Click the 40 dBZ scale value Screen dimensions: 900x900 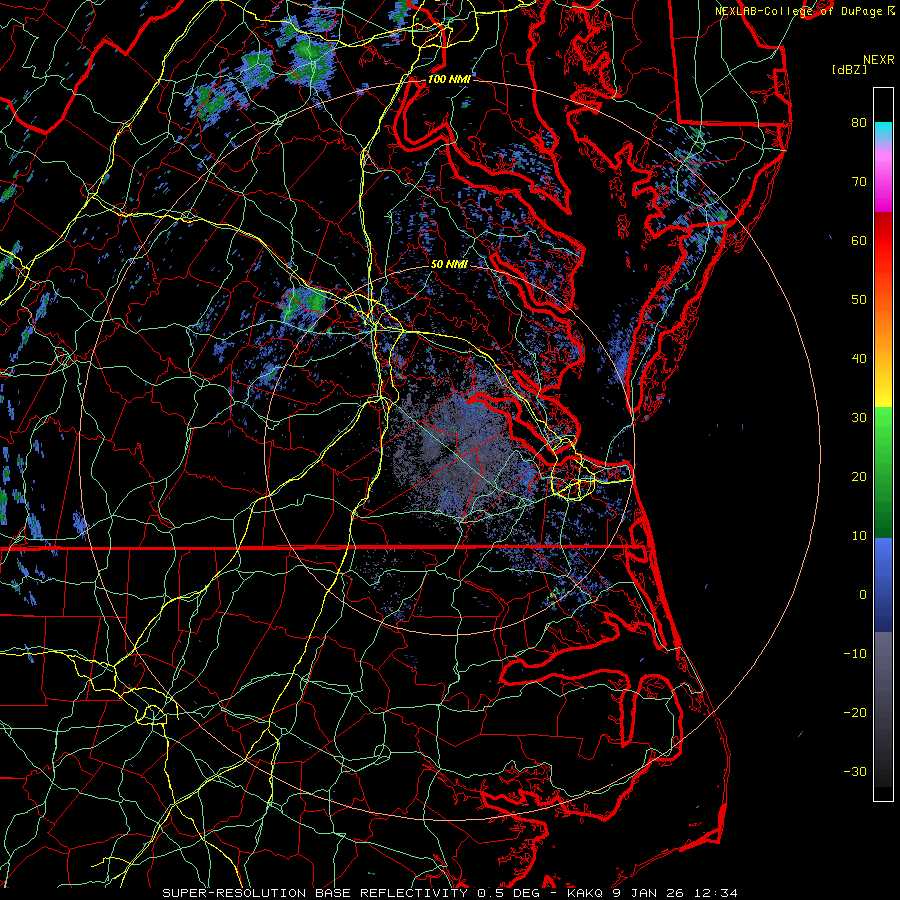859,359
